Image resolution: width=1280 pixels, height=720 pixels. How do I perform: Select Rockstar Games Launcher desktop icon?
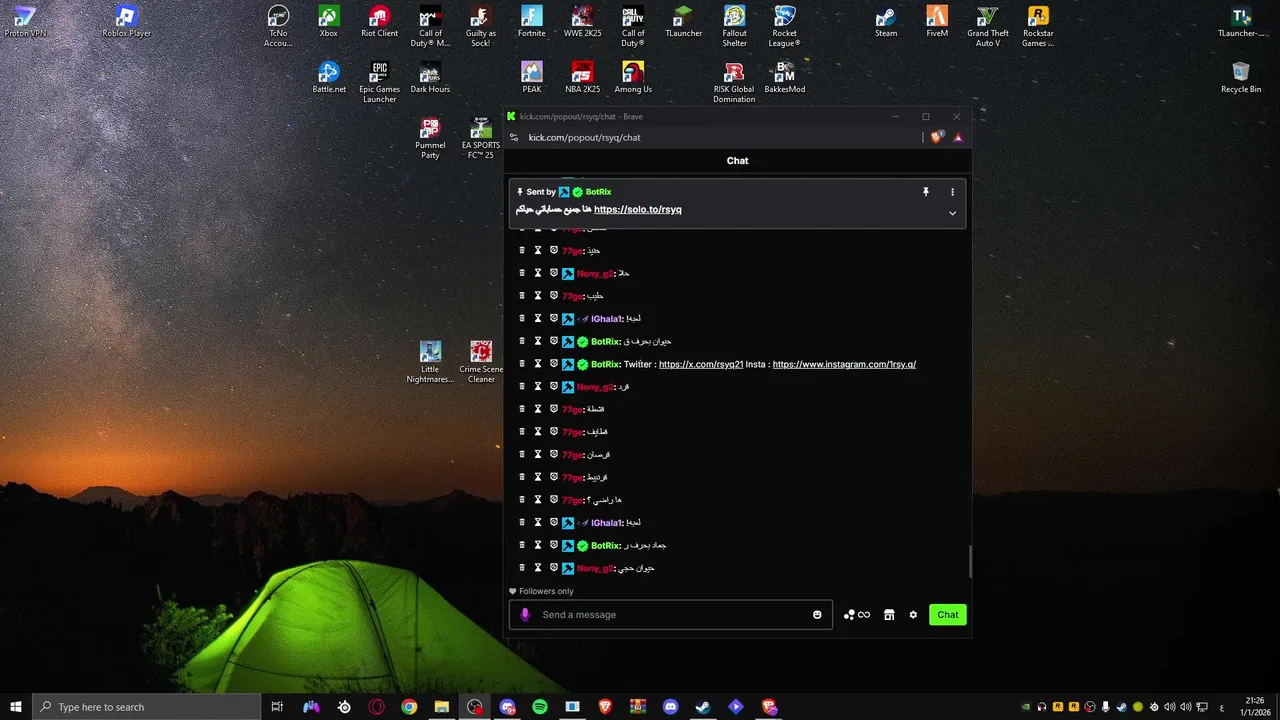point(1038,26)
